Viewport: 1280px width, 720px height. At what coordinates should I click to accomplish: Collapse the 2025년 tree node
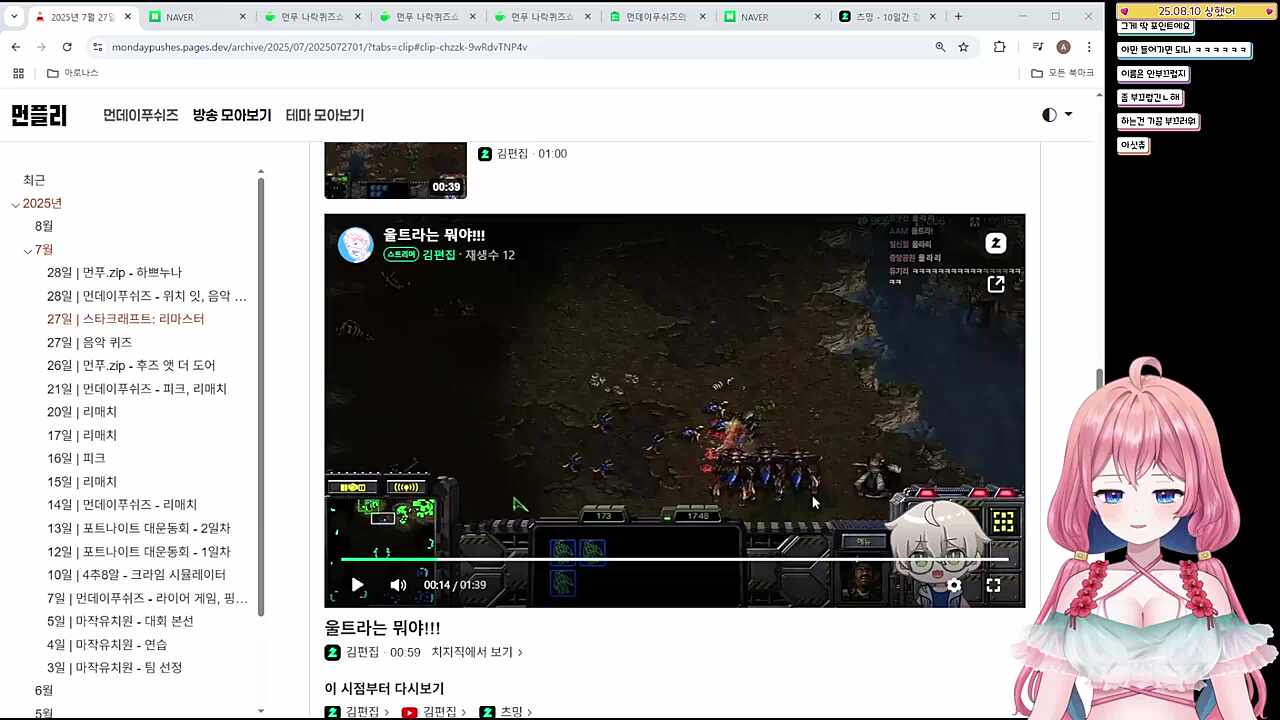pos(16,204)
